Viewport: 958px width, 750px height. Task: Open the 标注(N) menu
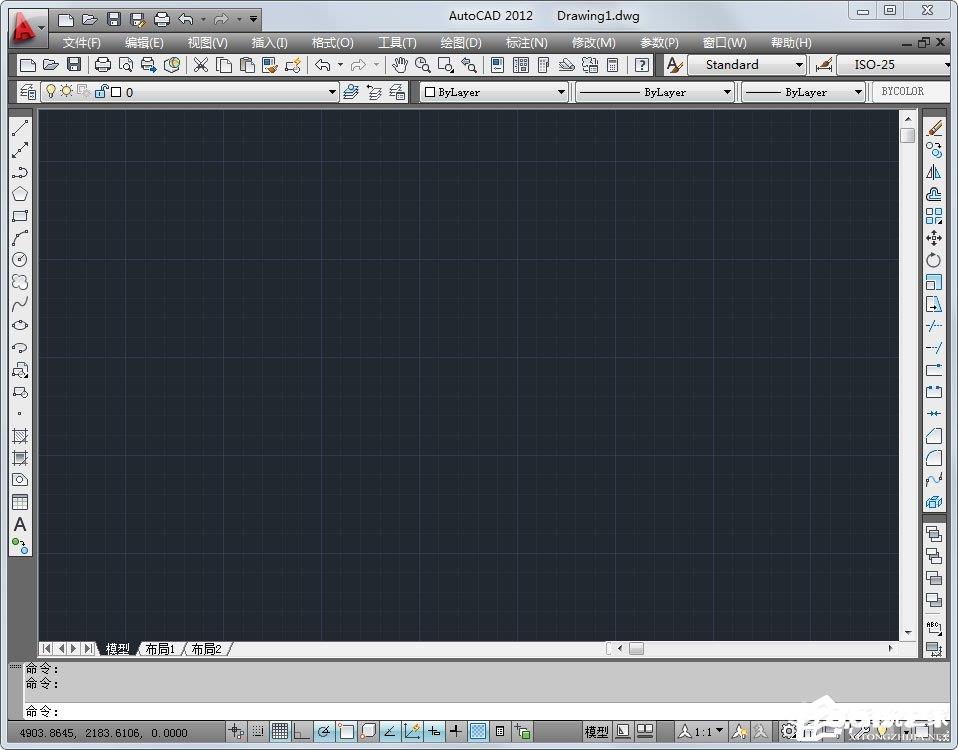tap(526, 43)
